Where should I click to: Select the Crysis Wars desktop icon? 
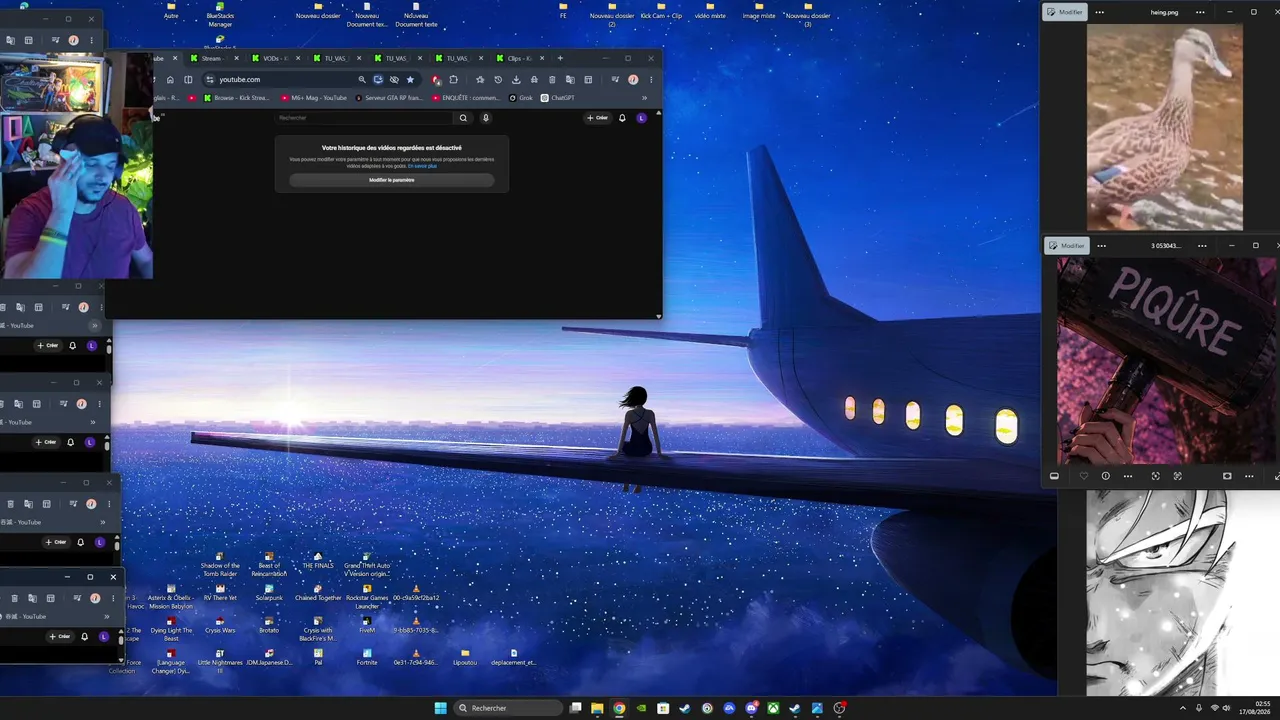click(220, 626)
